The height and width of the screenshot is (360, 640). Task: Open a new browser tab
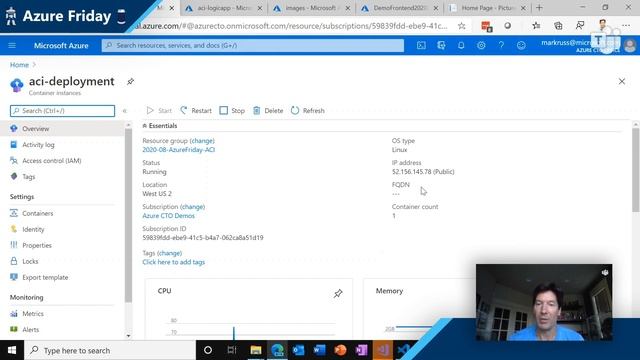point(539,8)
